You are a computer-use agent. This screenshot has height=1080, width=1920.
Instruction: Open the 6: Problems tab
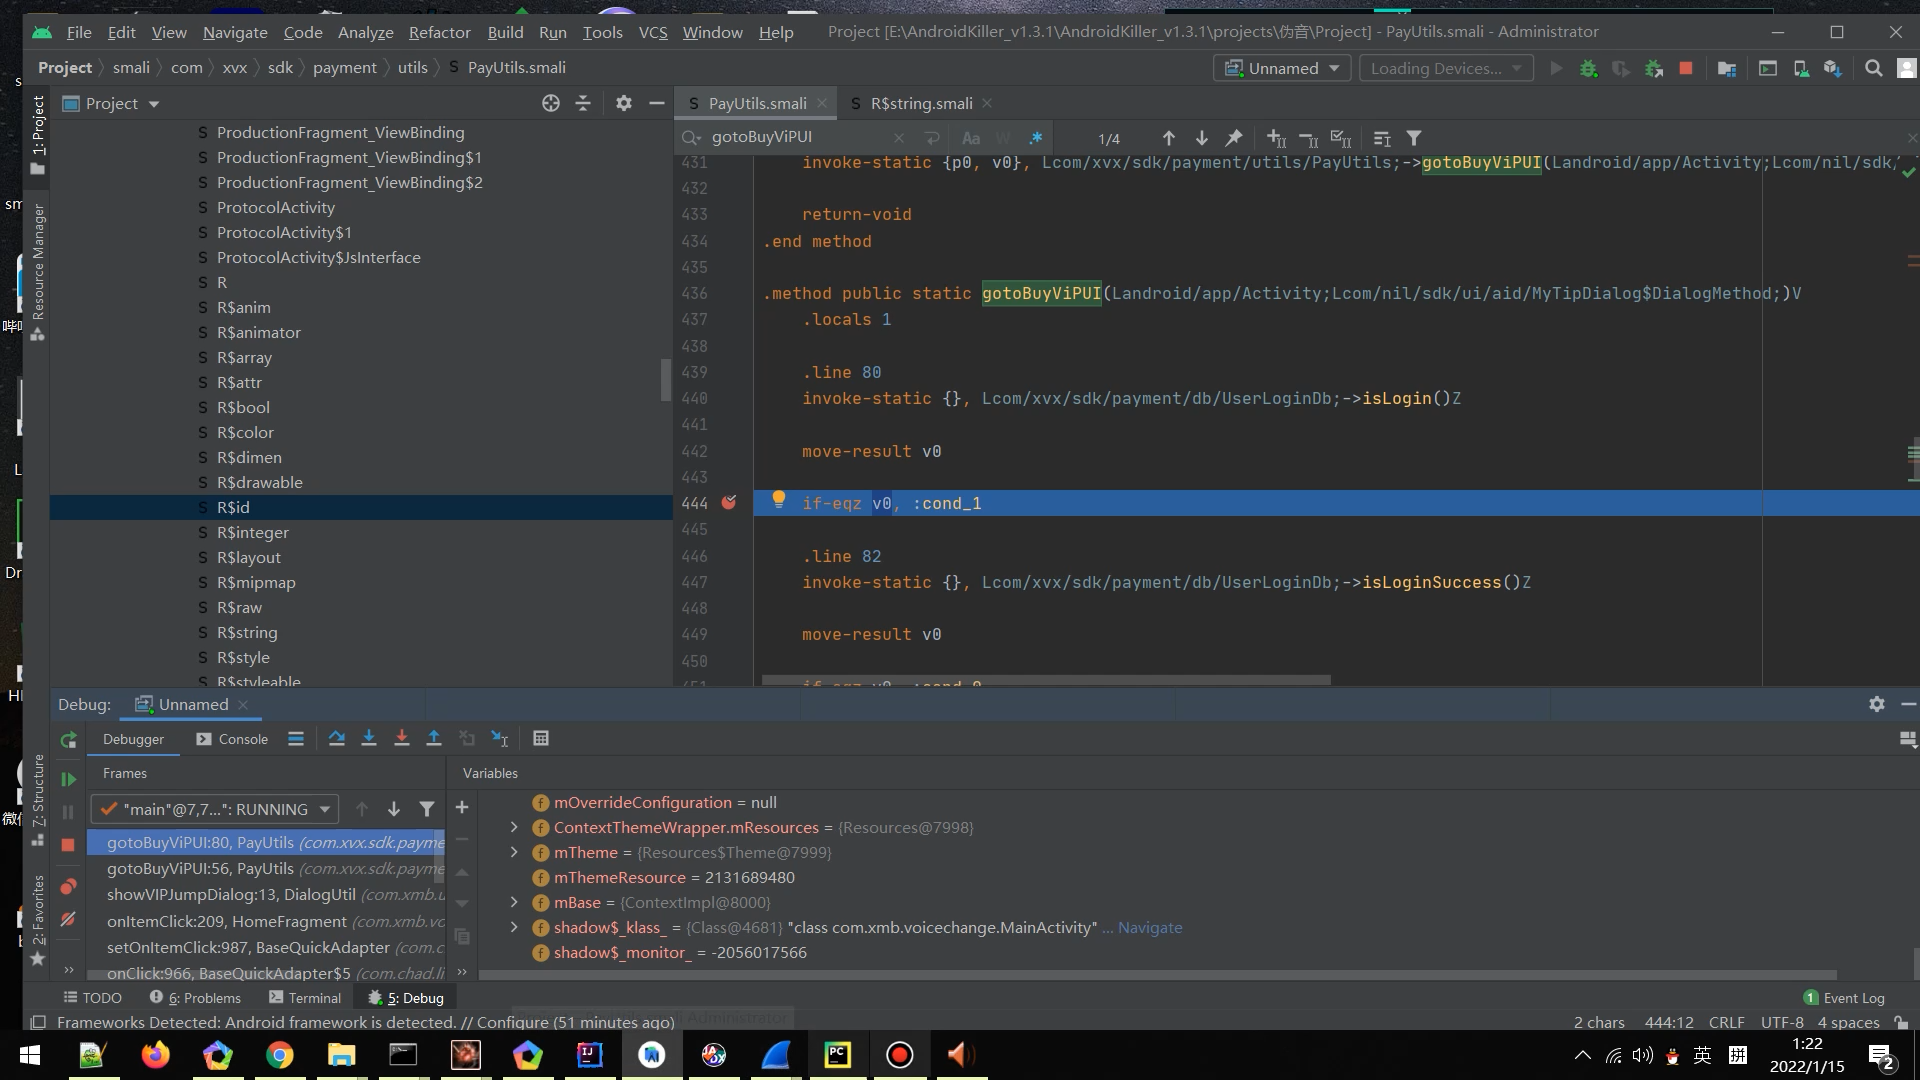[x=195, y=998]
